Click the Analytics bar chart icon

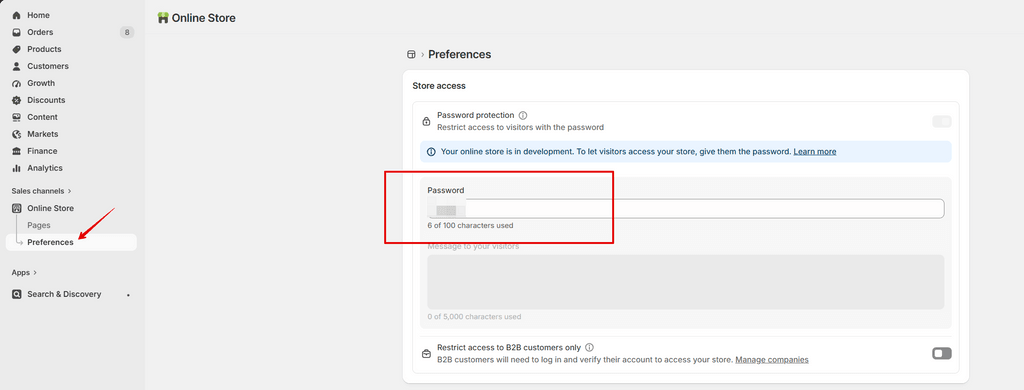tap(17, 168)
